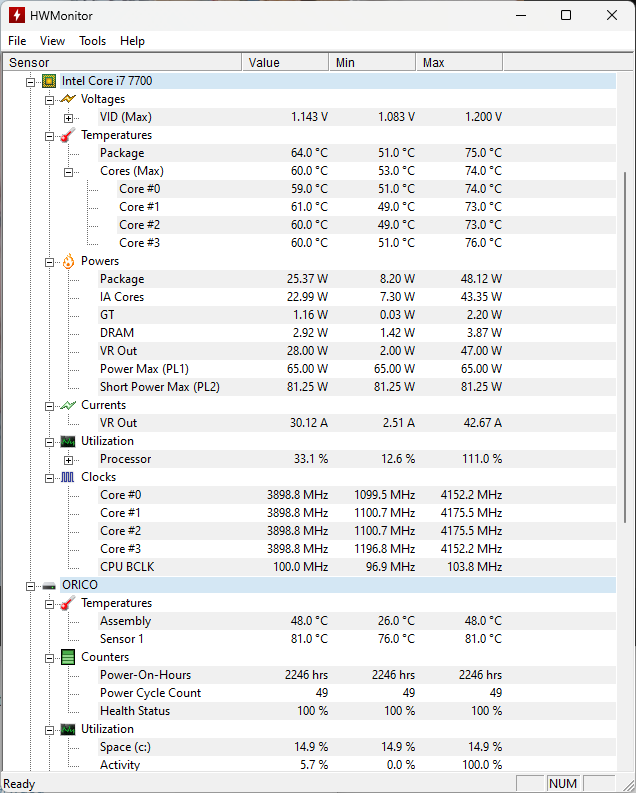This screenshot has height=793, width=636.
Task: Open the Tools menu
Action: (x=92, y=41)
